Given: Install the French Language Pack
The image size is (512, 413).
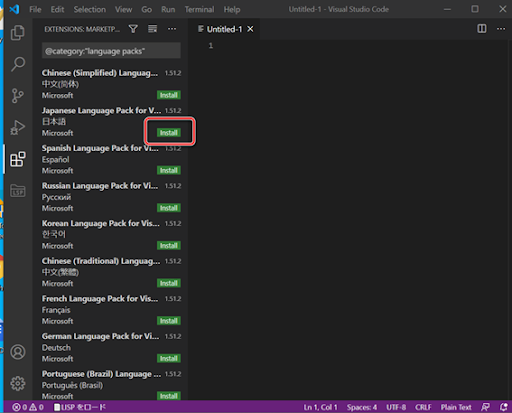Looking at the screenshot, I should point(169,321).
